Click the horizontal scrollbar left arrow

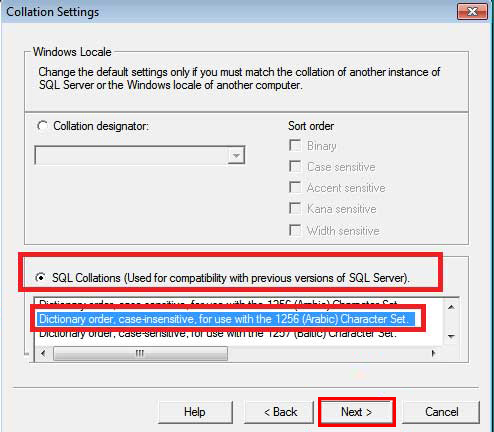point(43,353)
